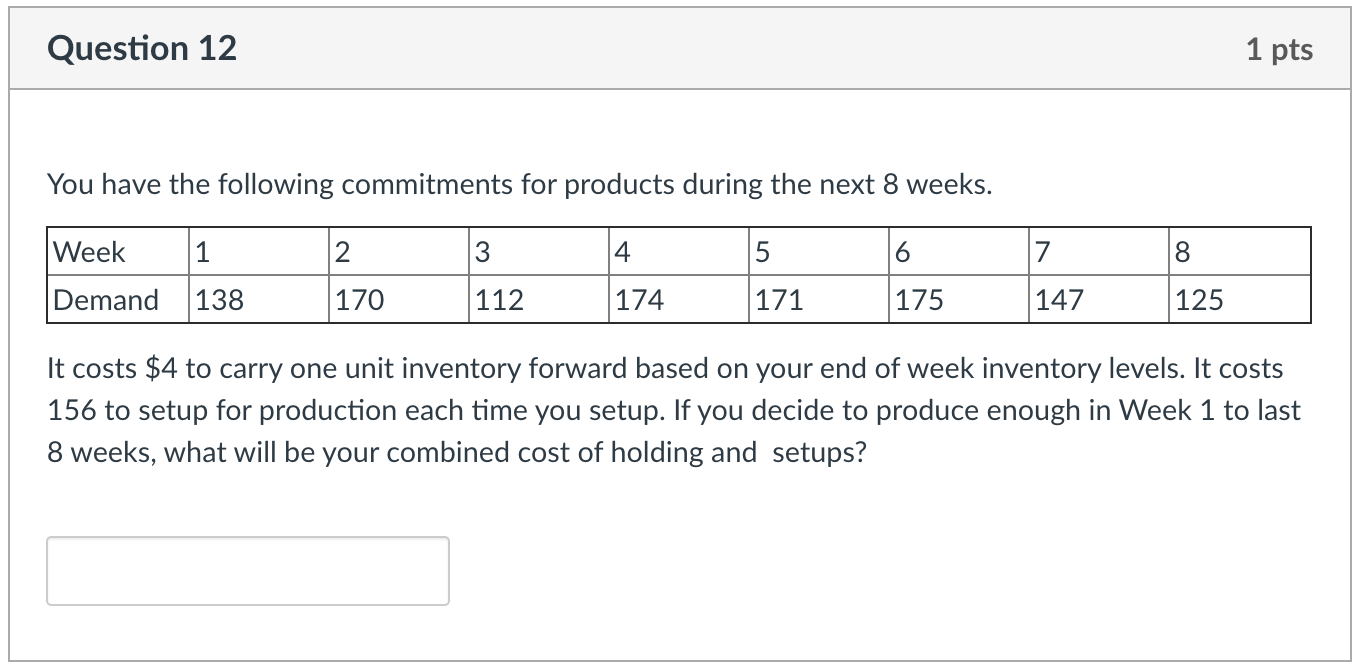Click the 1 pts label
The height and width of the screenshot is (668, 1356).
[1279, 50]
